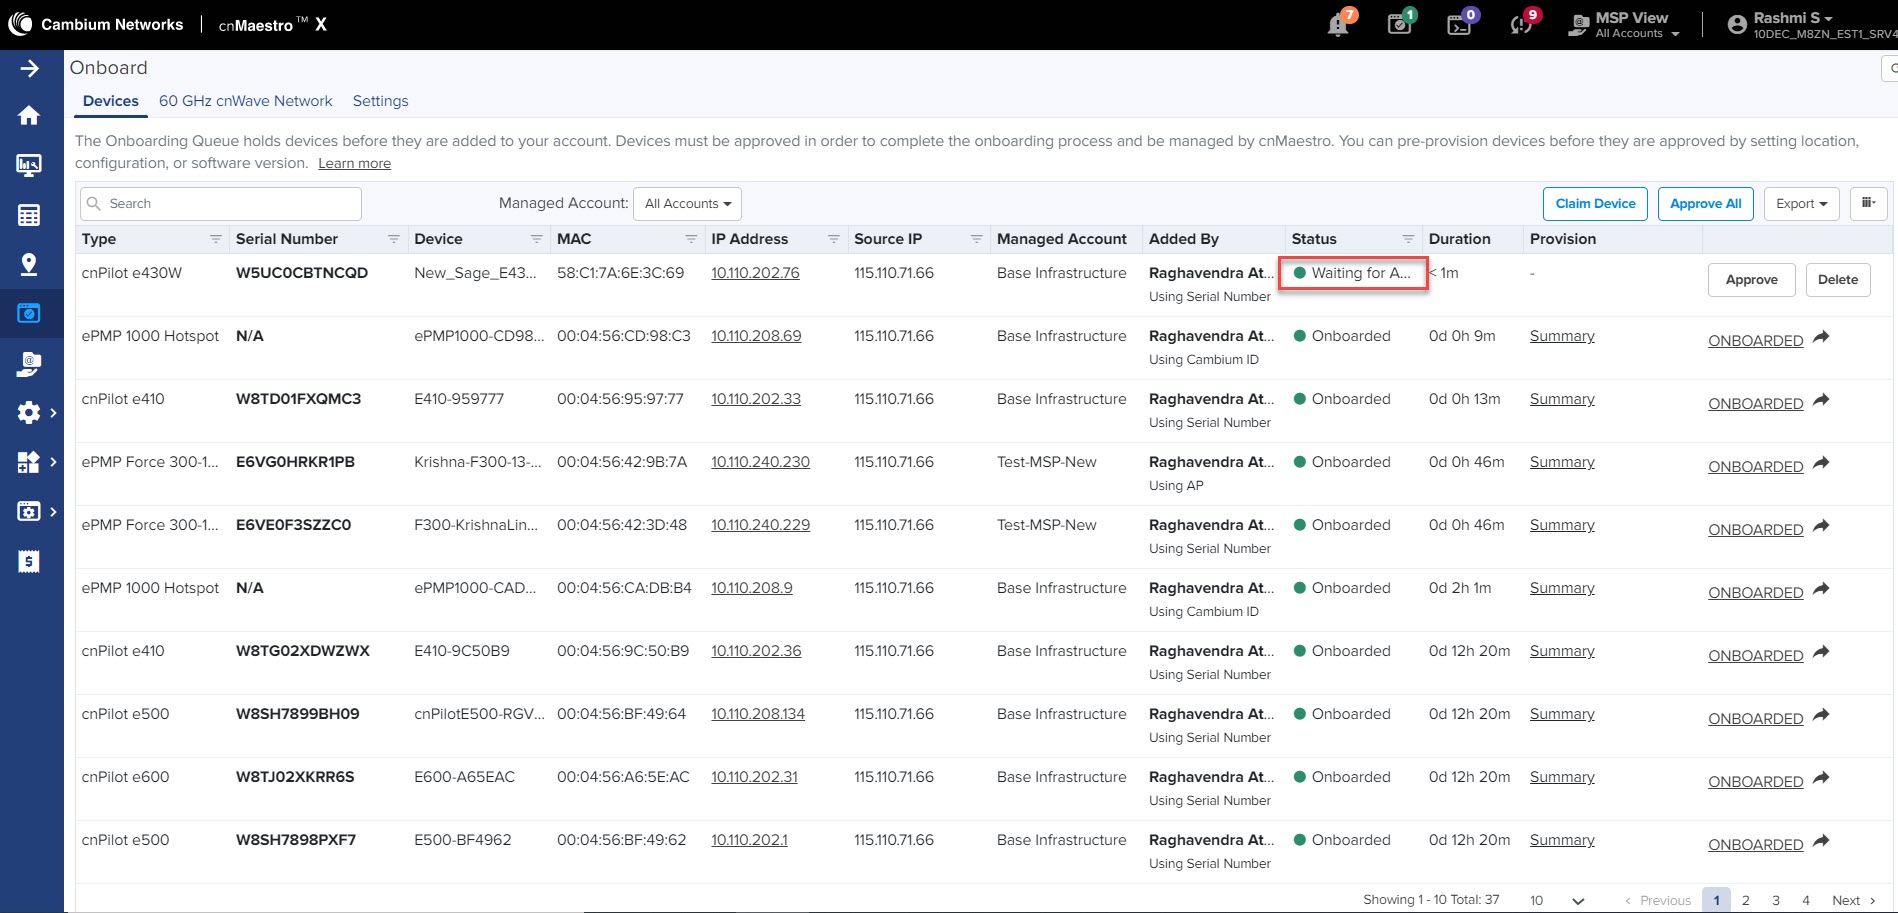Open Summary link for cnPilotE500-RGV row
The image size is (1898, 913).
pos(1562,714)
